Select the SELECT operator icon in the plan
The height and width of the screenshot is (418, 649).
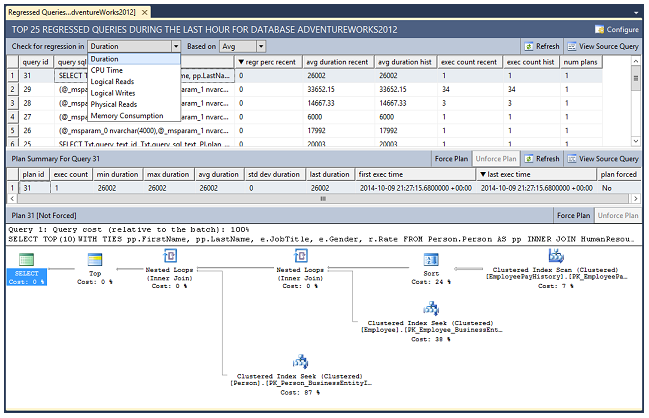click(26, 259)
